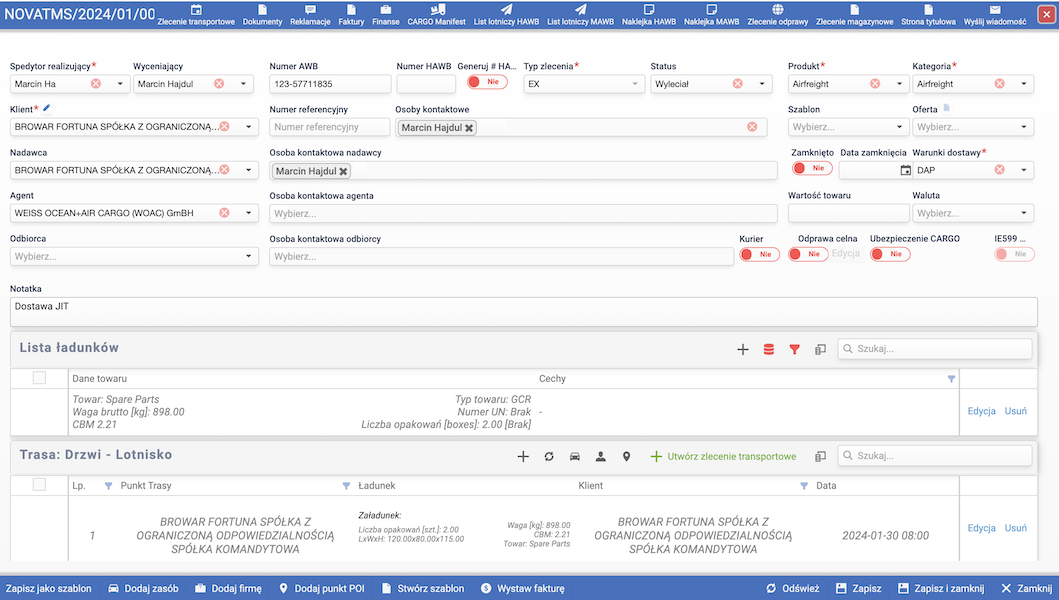1059x600 pixels.
Task: Click Zapisz i zamknij in the bottom bar
Action: tap(941, 589)
